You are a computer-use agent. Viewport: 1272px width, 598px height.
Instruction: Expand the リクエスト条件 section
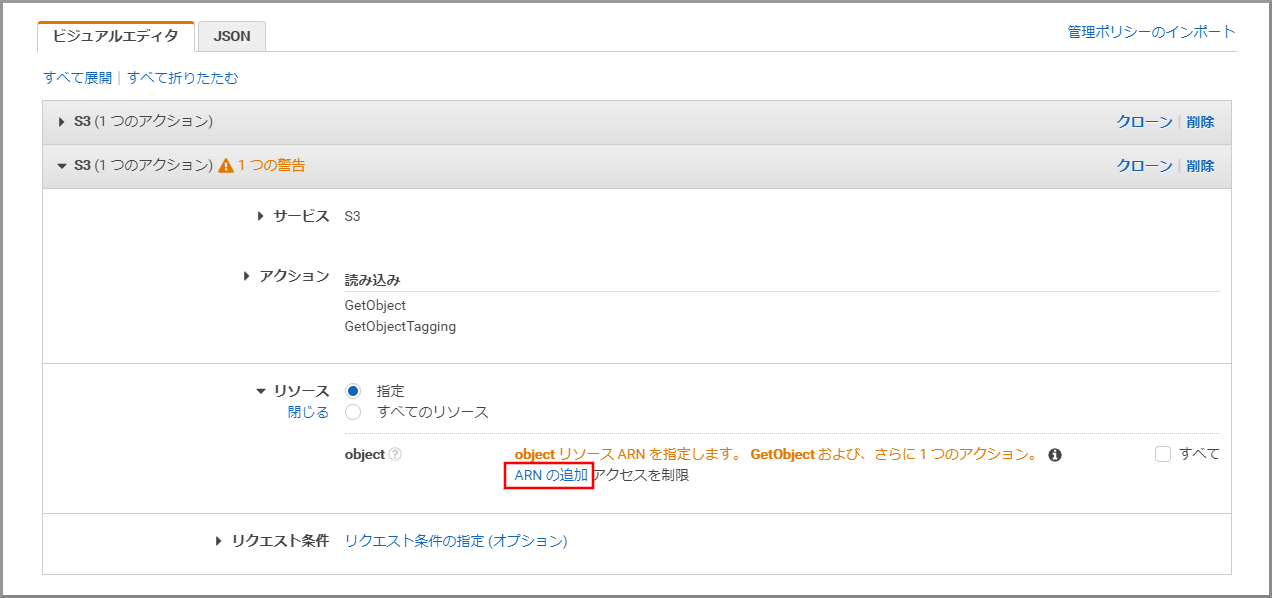point(220,541)
